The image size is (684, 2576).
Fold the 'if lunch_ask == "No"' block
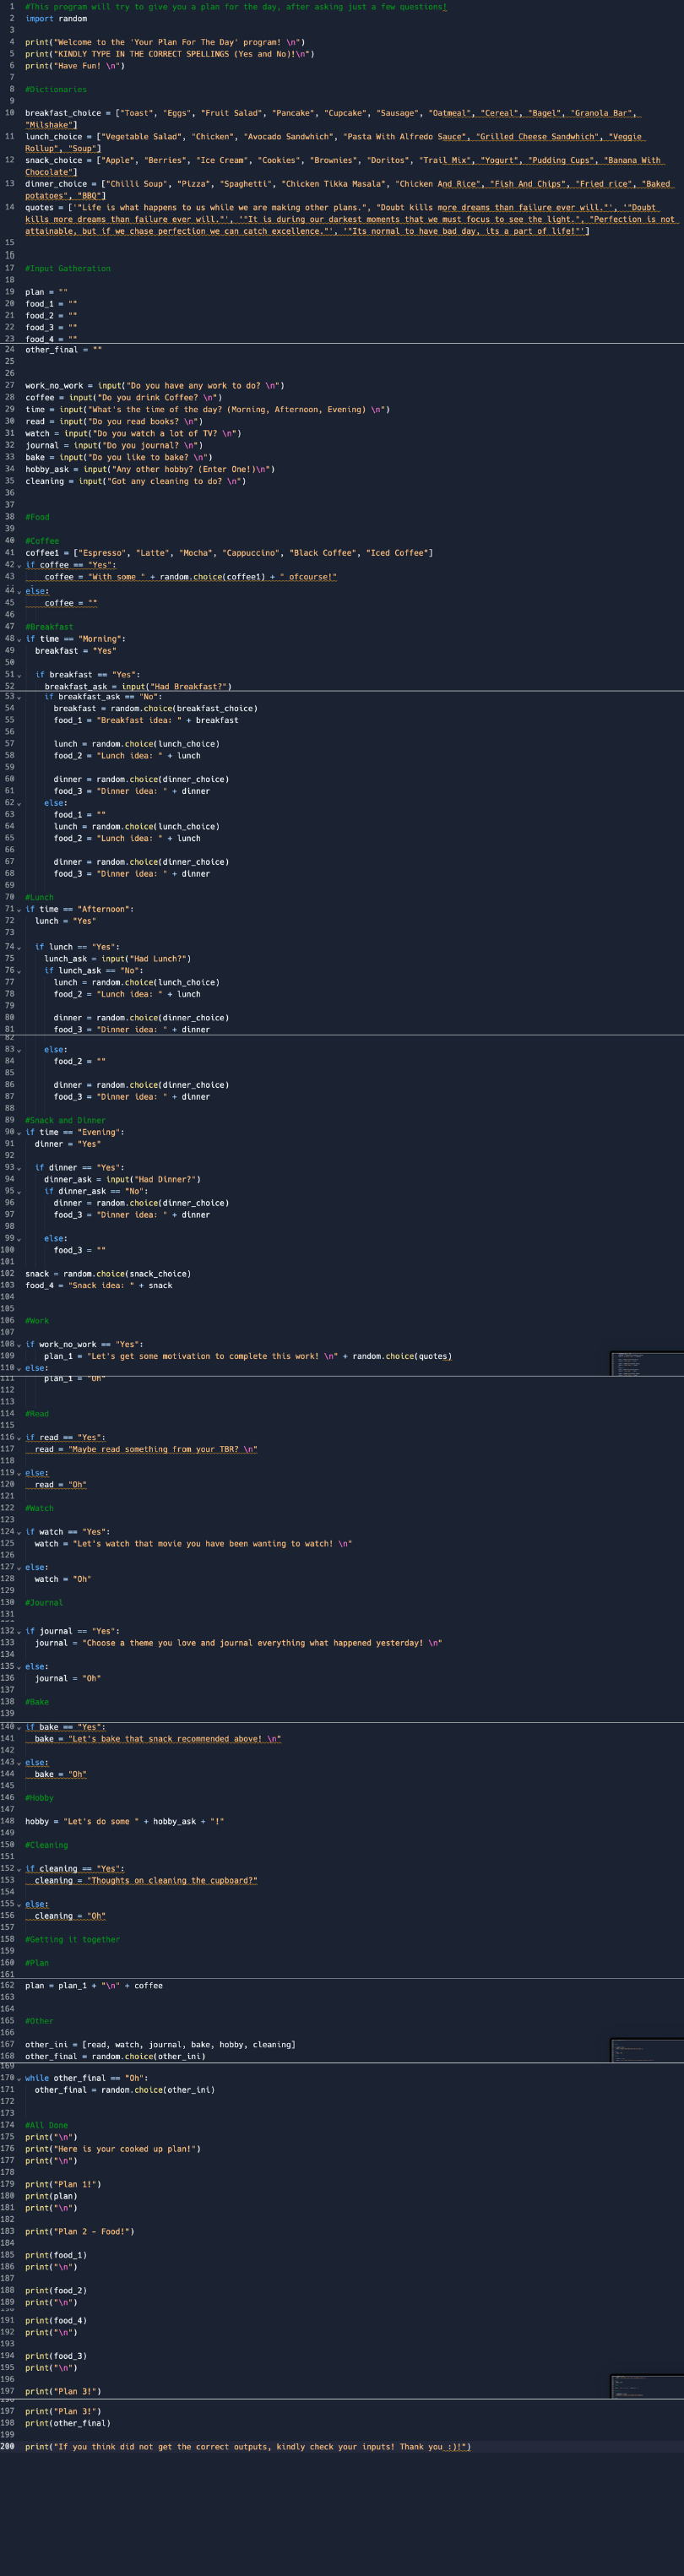point(19,970)
